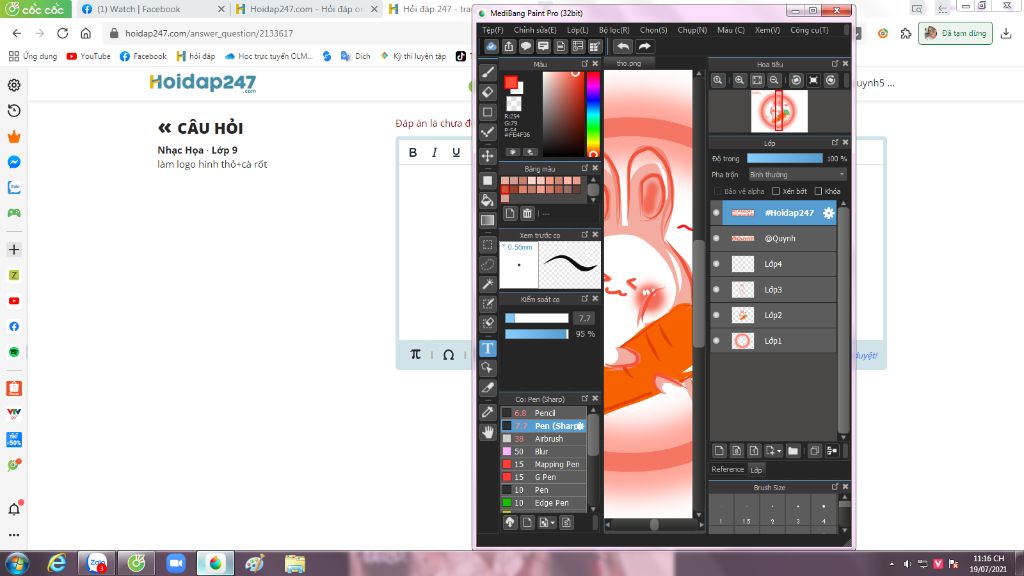This screenshot has height=576, width=1024.
Task: Add new color to palette
Action: coord(510,214)
